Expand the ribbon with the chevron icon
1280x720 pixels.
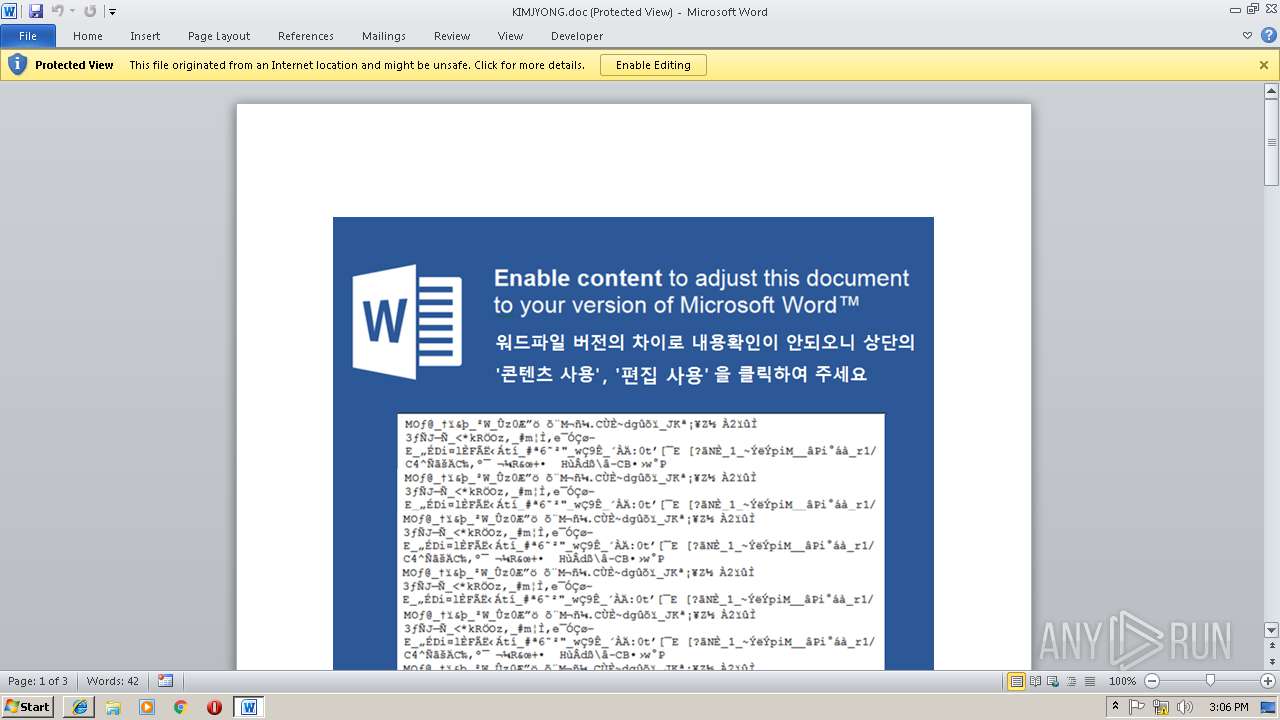click(1247, 35)
